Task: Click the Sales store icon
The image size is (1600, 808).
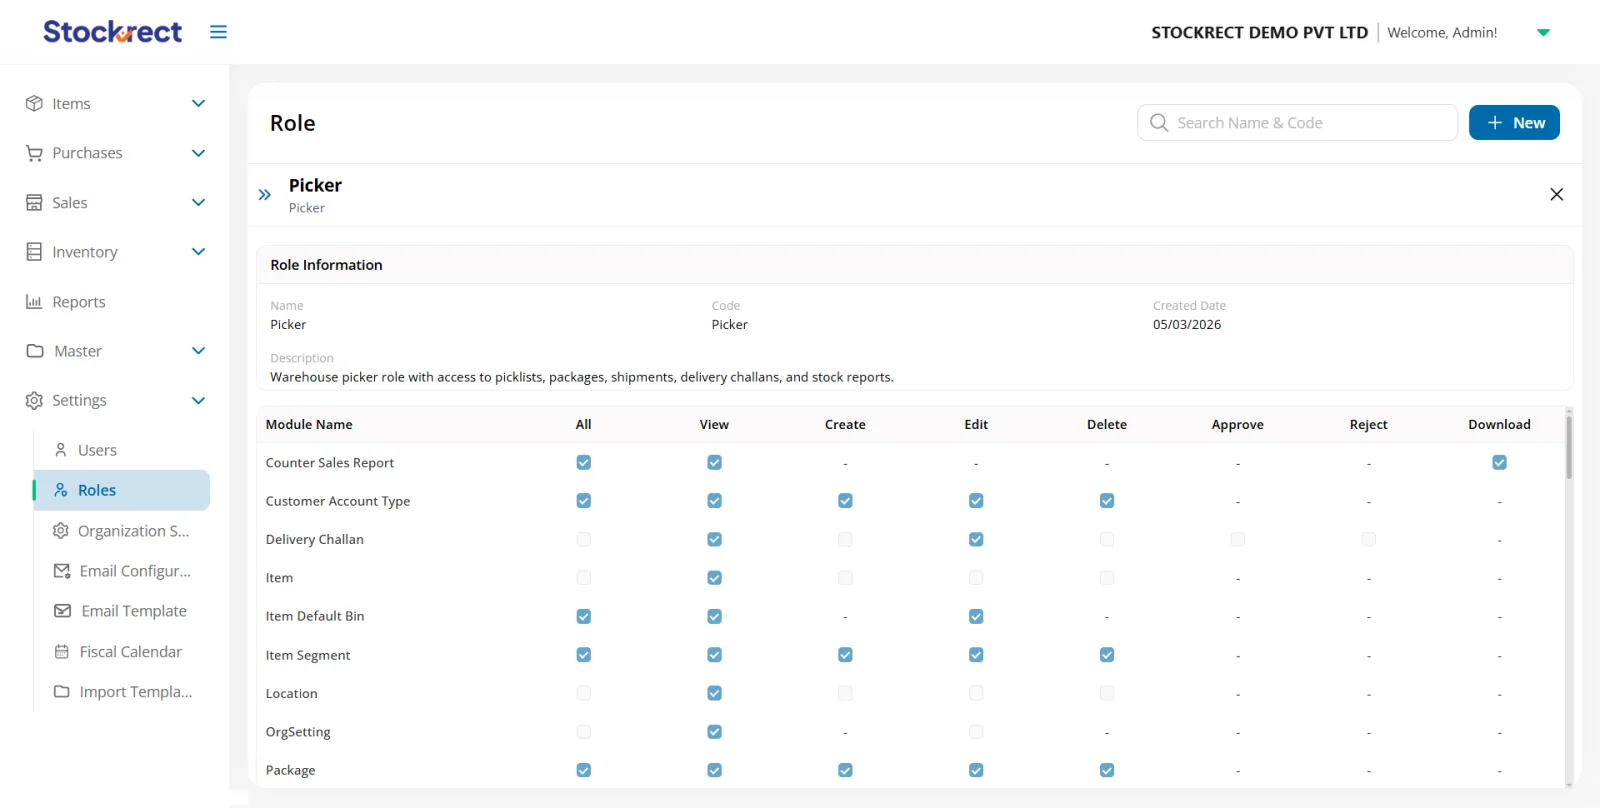Action: [34, 202]
